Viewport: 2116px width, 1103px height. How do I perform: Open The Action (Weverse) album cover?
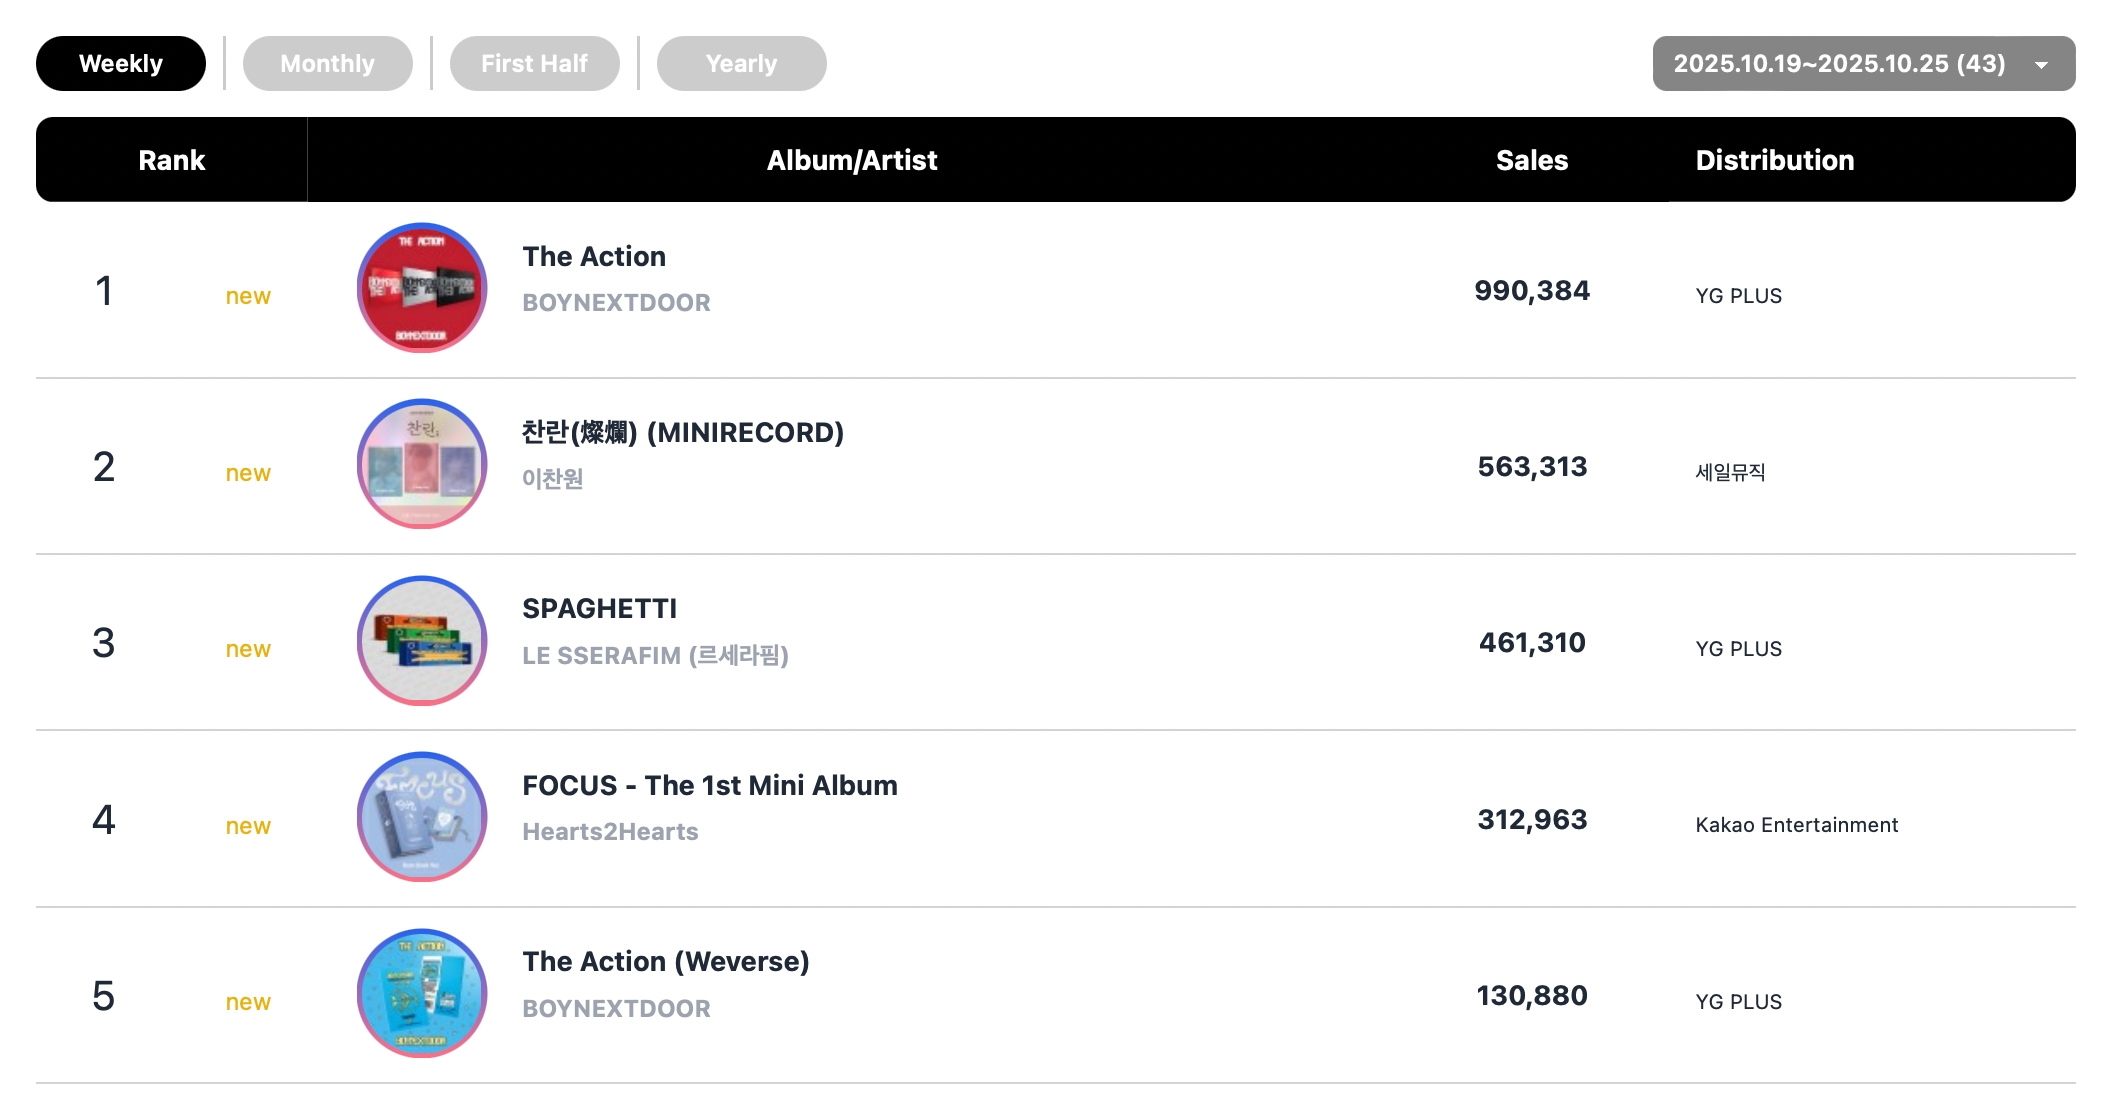coord(422,993)
